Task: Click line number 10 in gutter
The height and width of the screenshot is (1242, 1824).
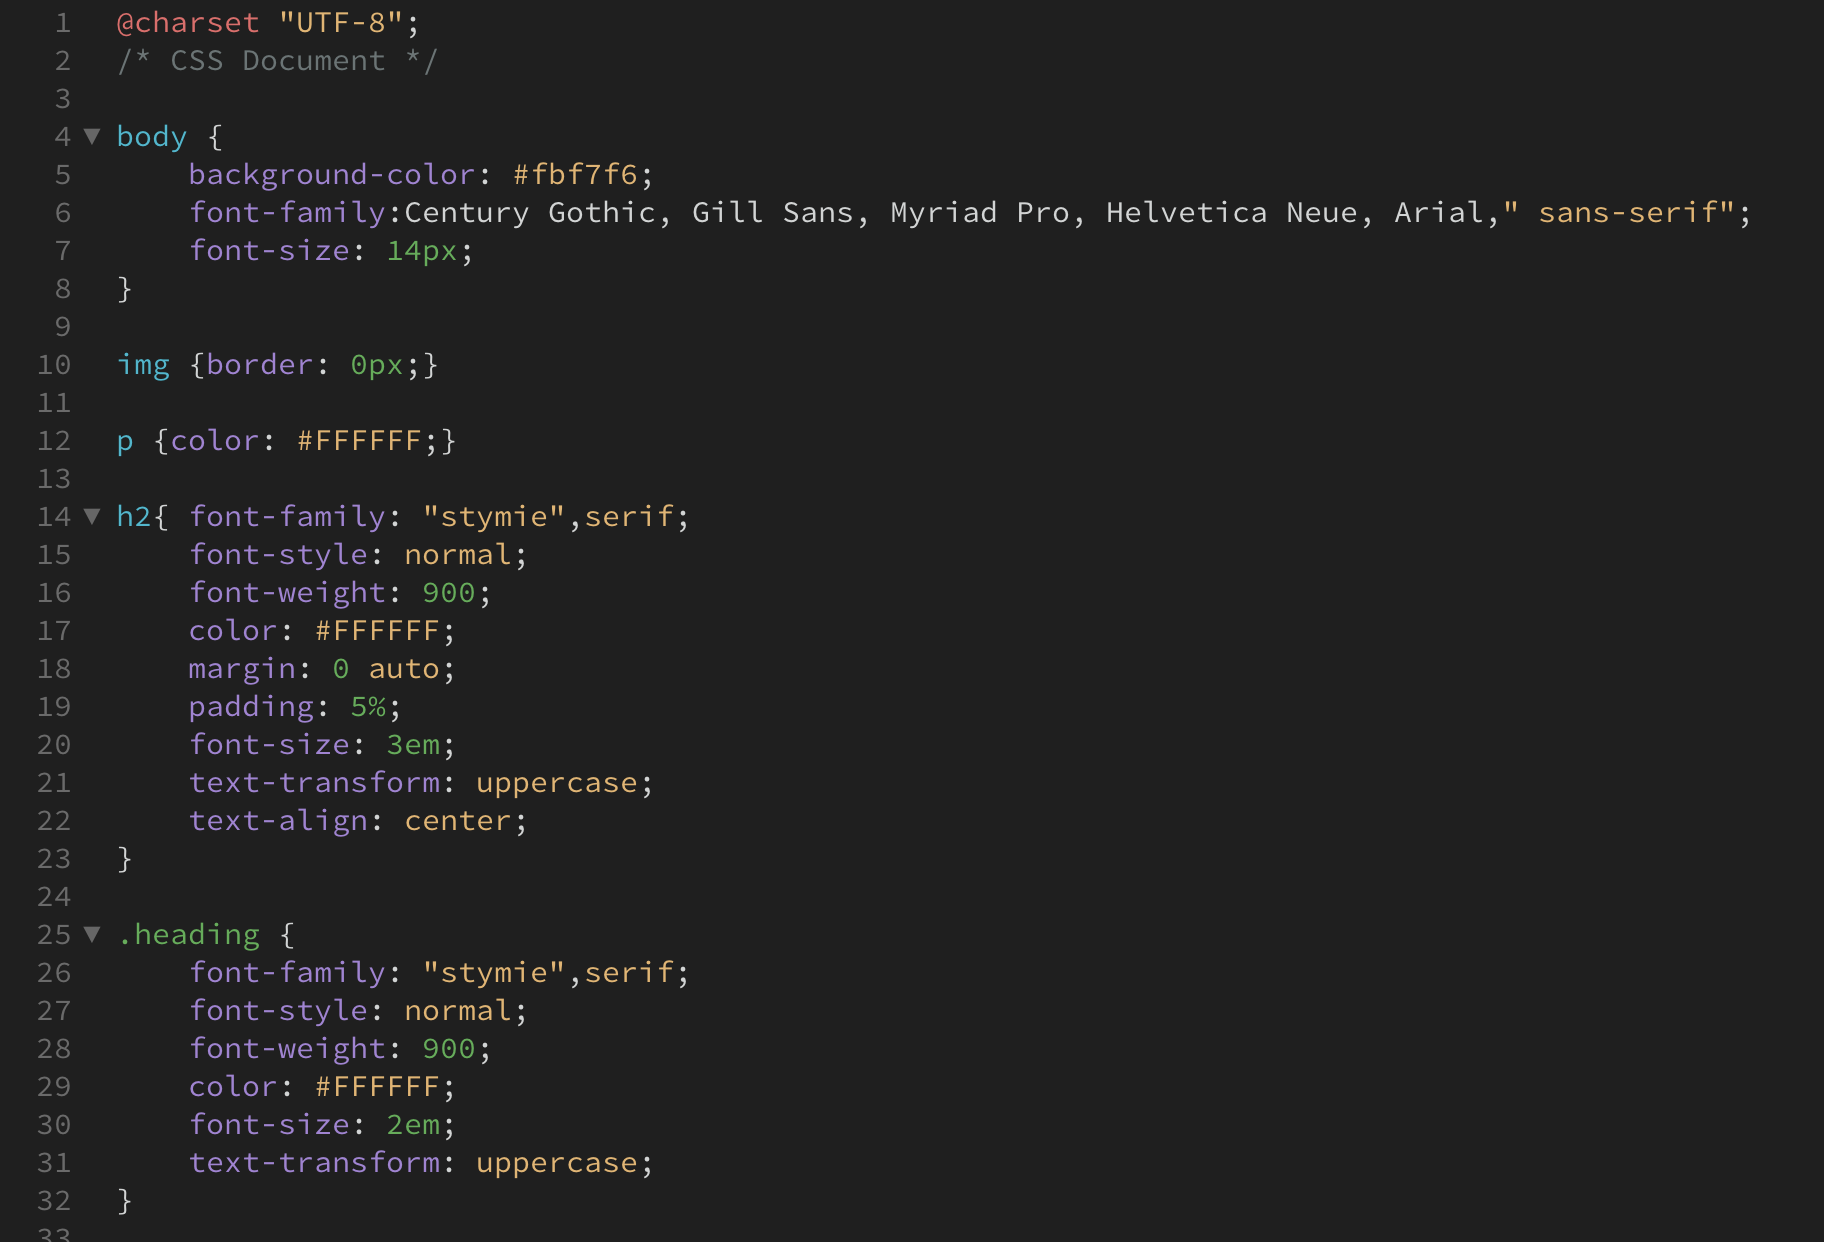Action: [54, 364]
